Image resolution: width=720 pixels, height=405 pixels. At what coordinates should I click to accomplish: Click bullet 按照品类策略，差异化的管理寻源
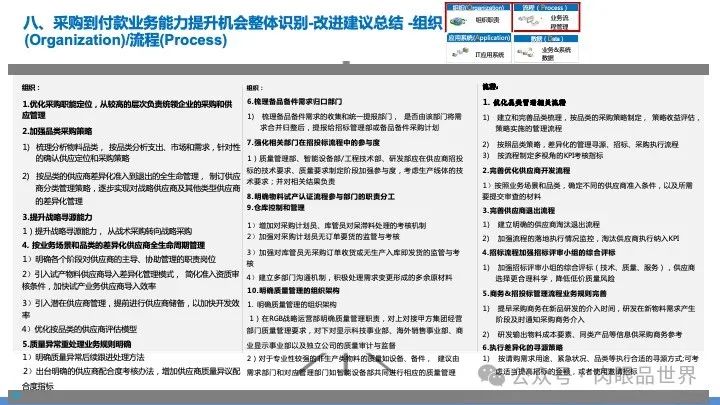pos(580,144)
